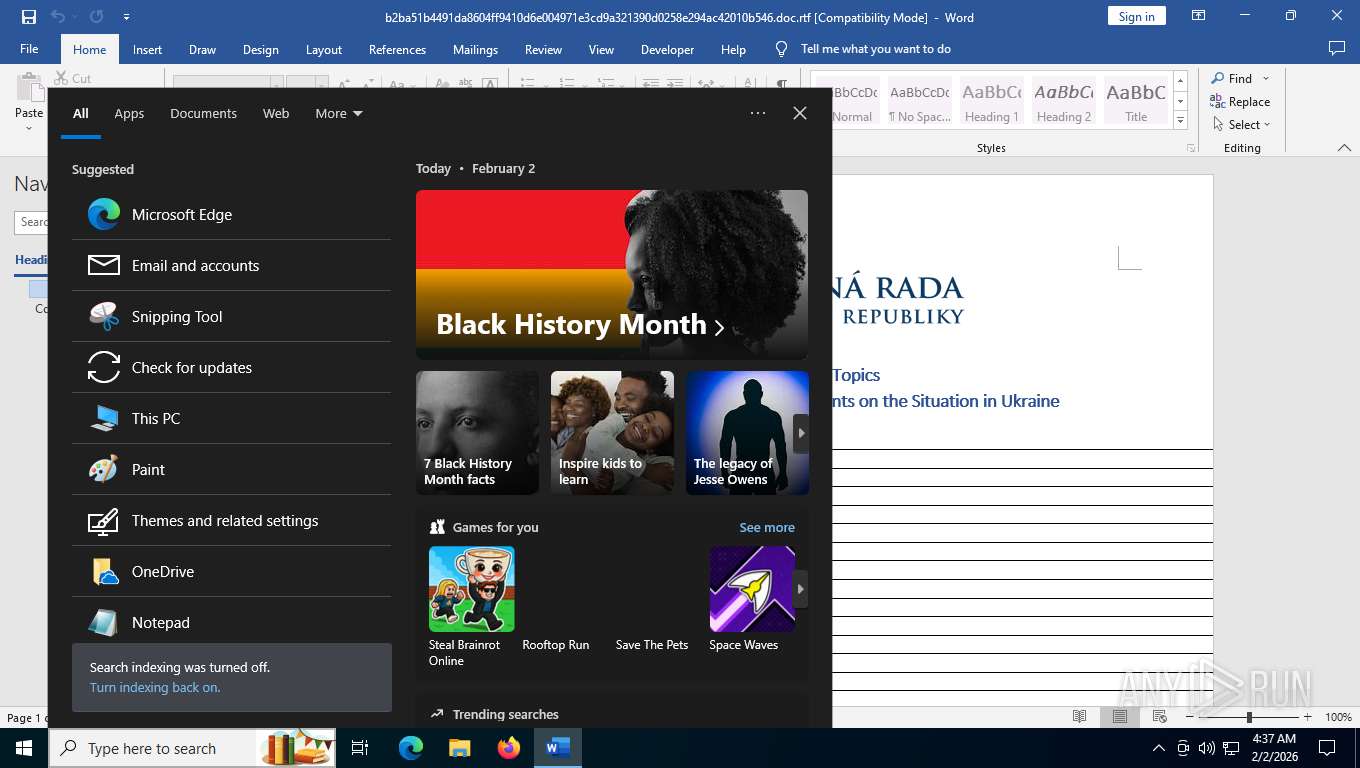Open Word comments icon at ribbon right
This screenshot has width=1360, height=768.
pos(1336,48)
